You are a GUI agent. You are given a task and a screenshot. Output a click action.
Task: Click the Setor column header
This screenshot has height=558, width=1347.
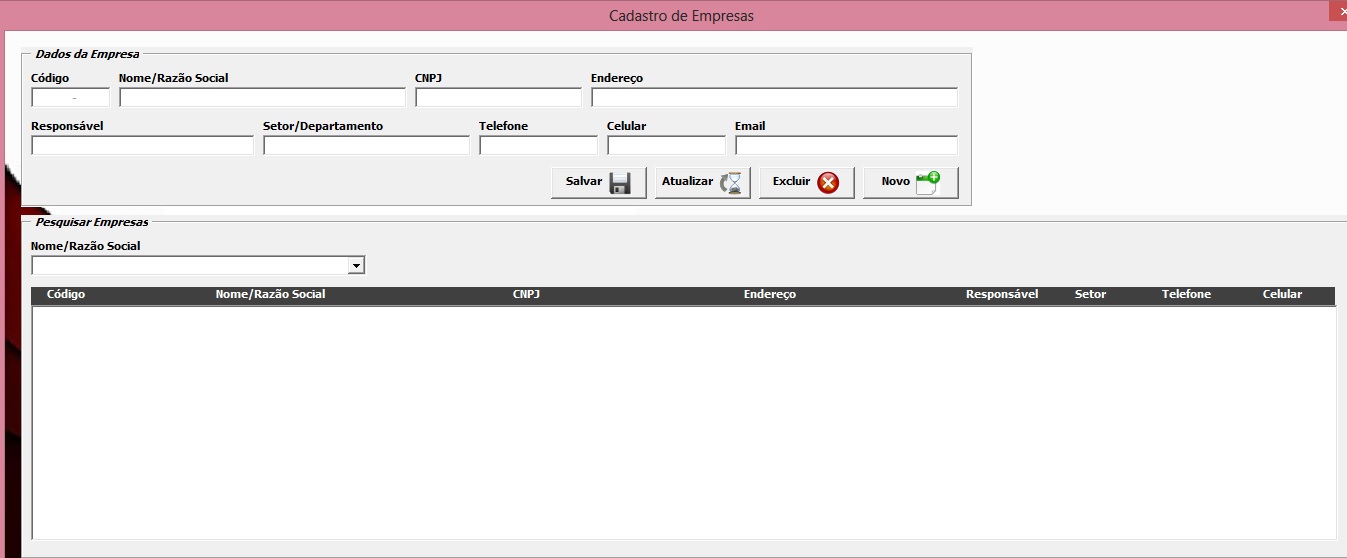pos(1090,295)
